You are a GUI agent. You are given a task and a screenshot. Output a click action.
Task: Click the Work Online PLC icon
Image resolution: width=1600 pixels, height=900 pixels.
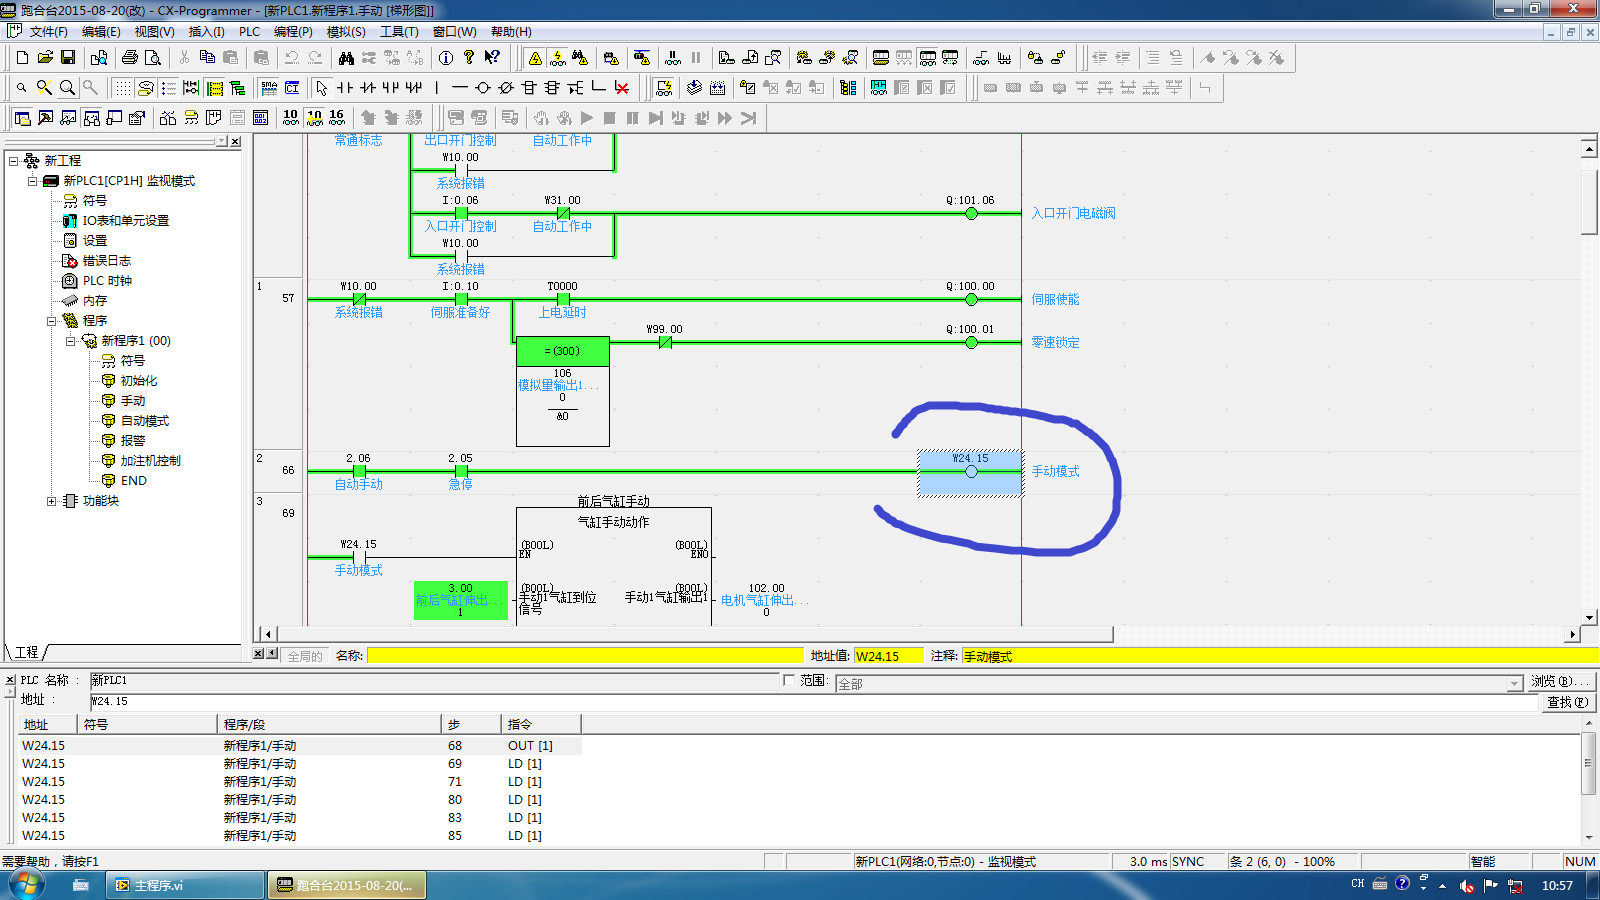pos(535,58)
